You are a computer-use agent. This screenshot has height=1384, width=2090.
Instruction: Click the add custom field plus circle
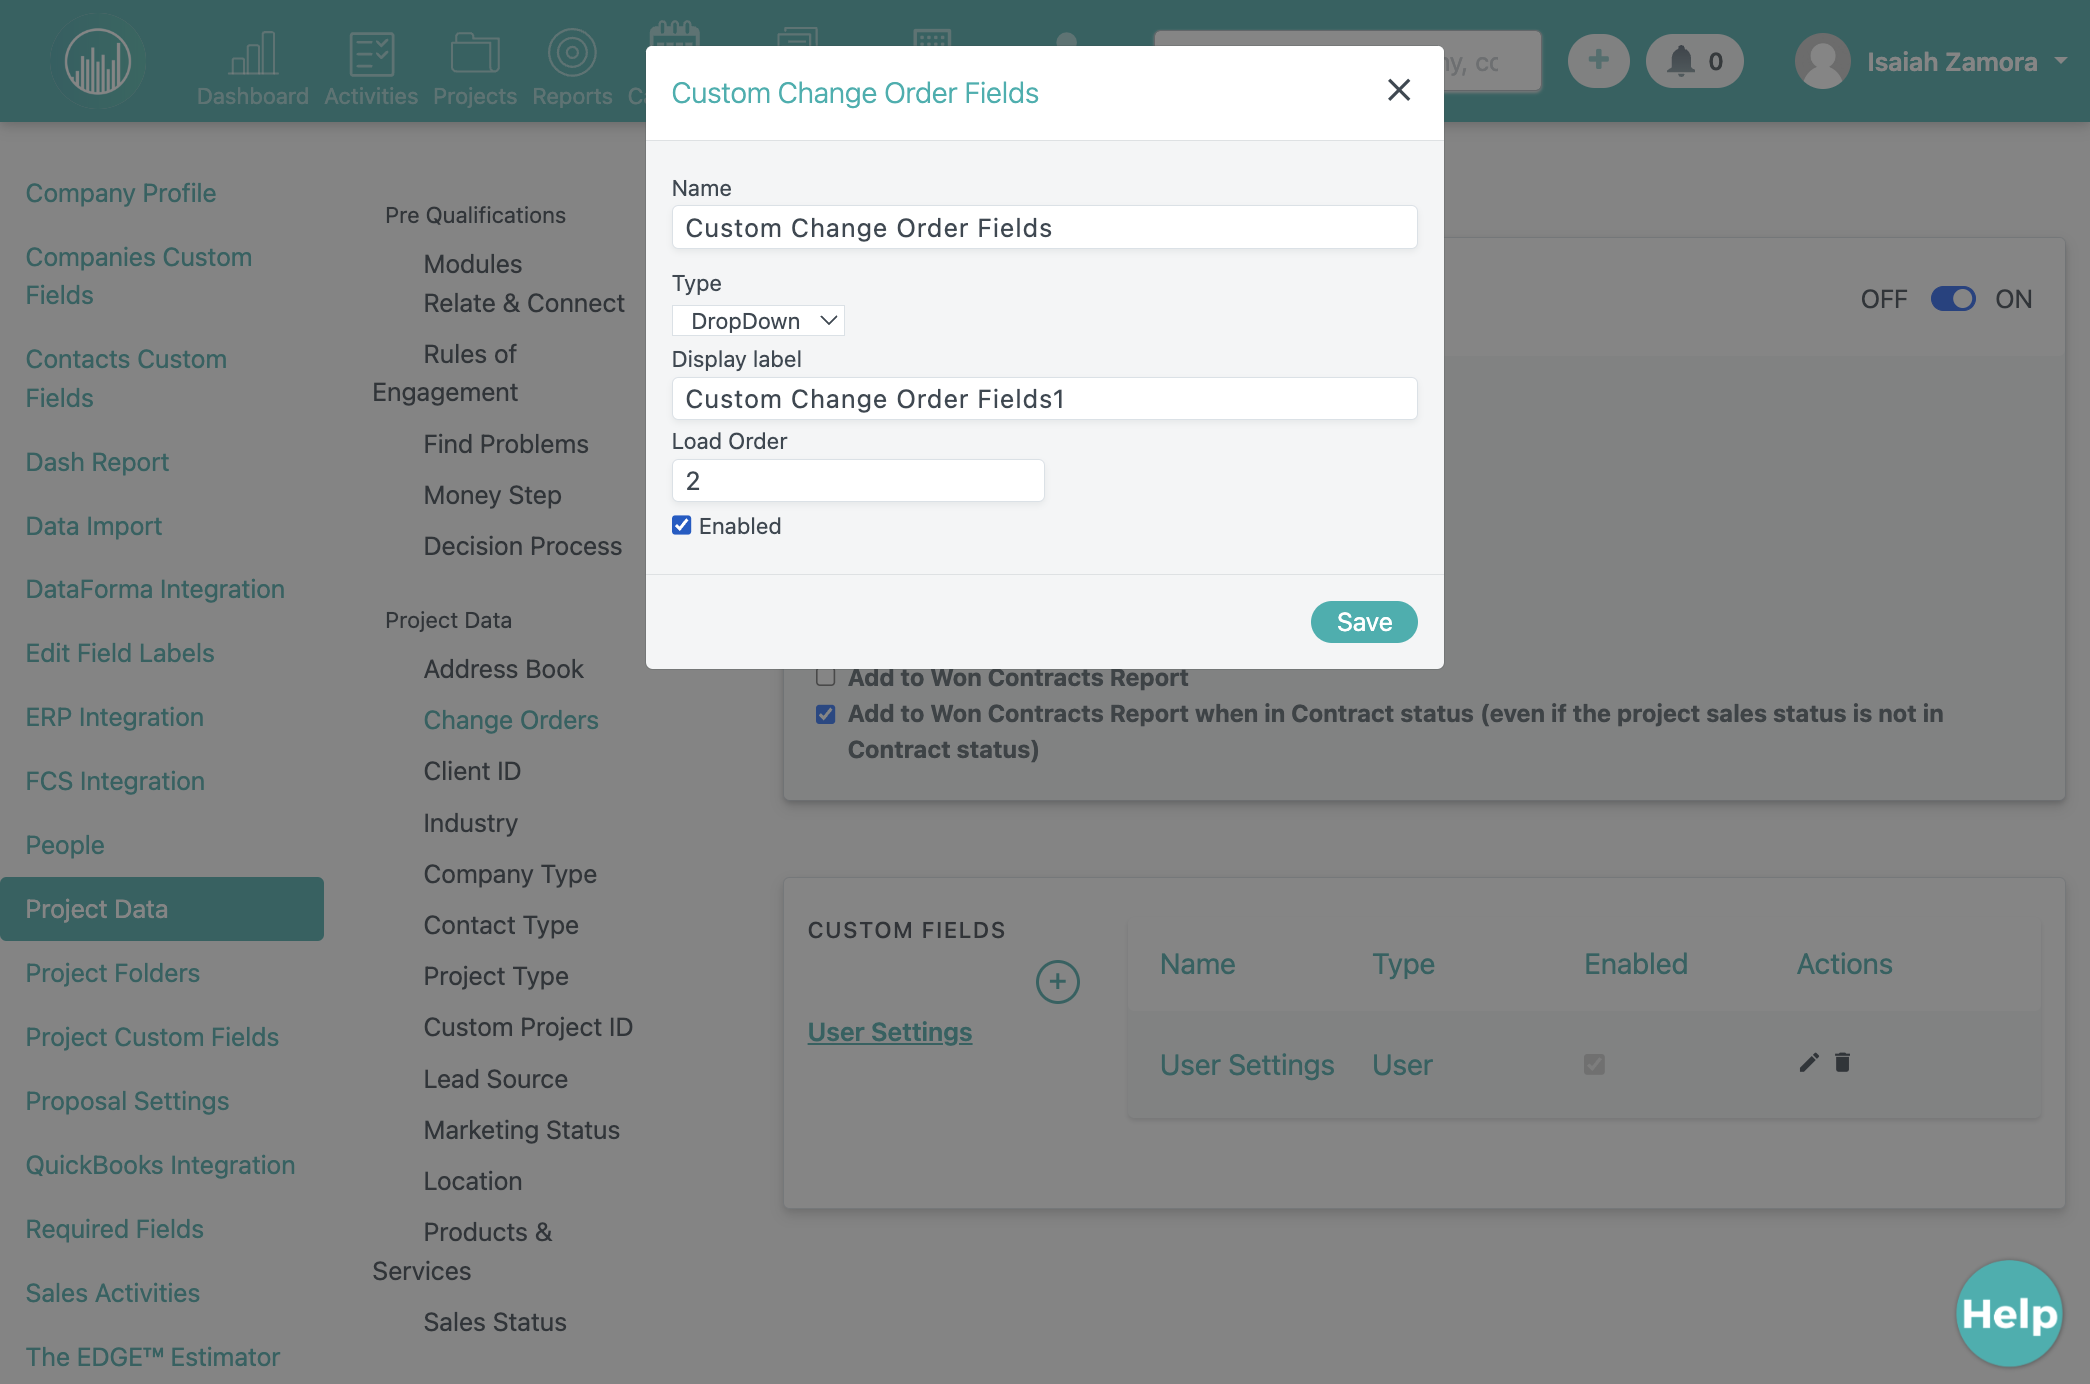(x=1057, y=982)
